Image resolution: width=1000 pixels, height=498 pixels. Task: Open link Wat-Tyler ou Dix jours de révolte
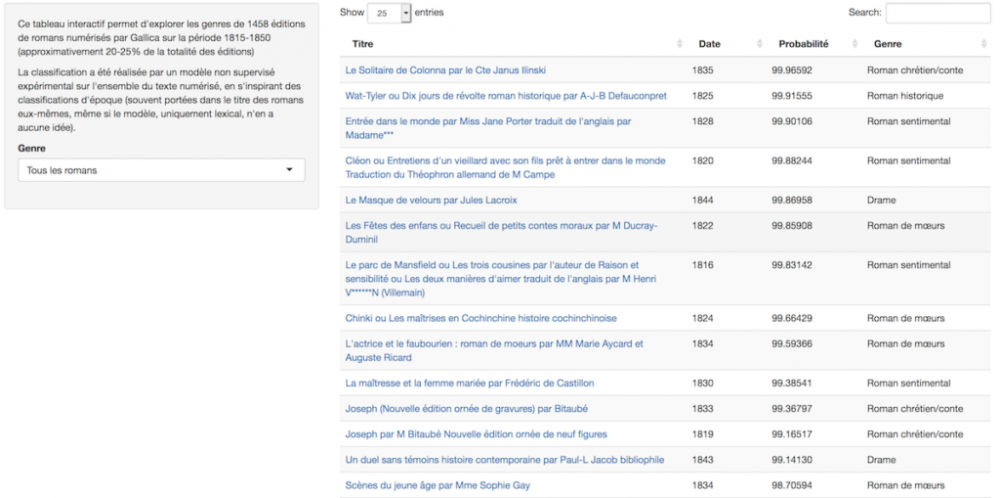(506, 96)
